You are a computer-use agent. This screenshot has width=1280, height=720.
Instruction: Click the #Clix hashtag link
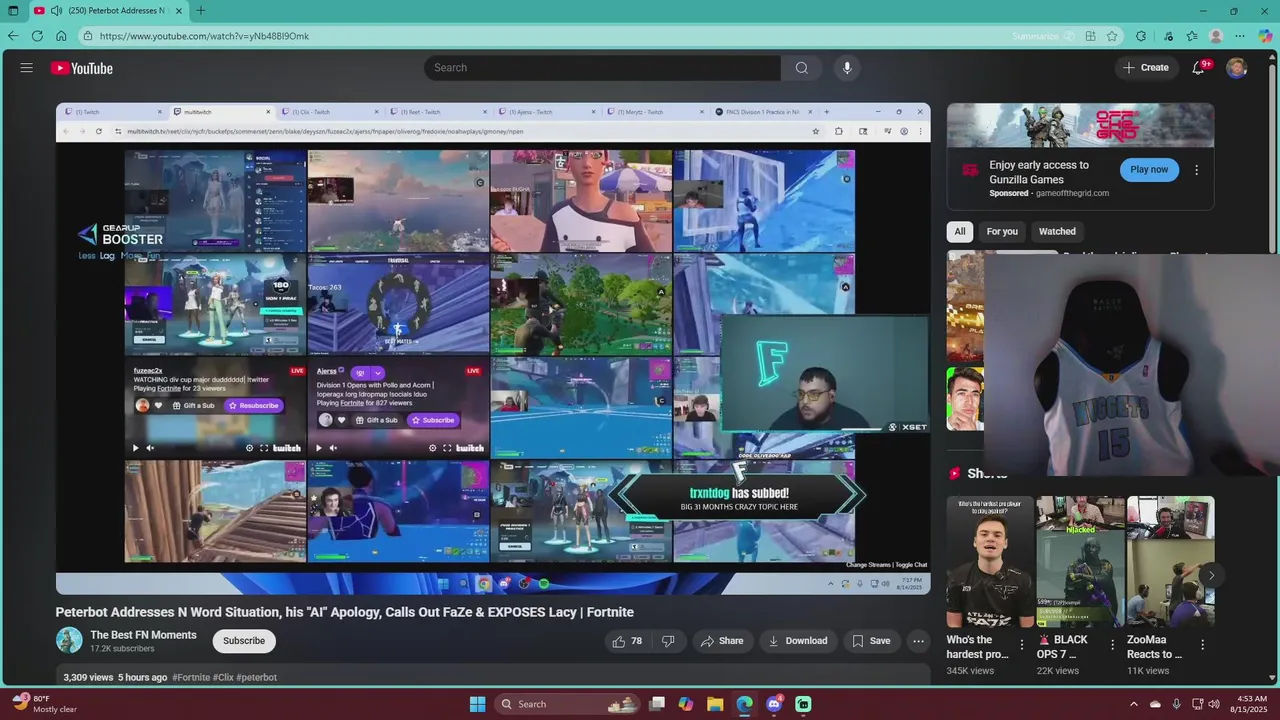click(x=224, y=677)
